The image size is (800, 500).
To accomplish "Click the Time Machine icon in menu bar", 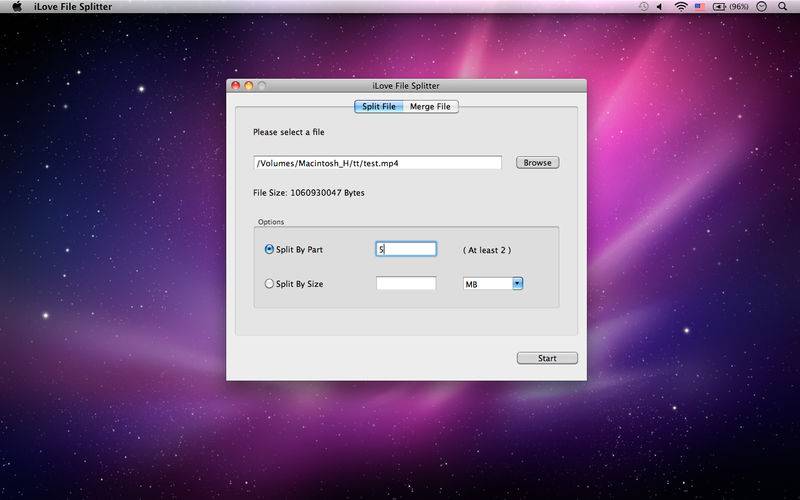I will click(643, 7).
